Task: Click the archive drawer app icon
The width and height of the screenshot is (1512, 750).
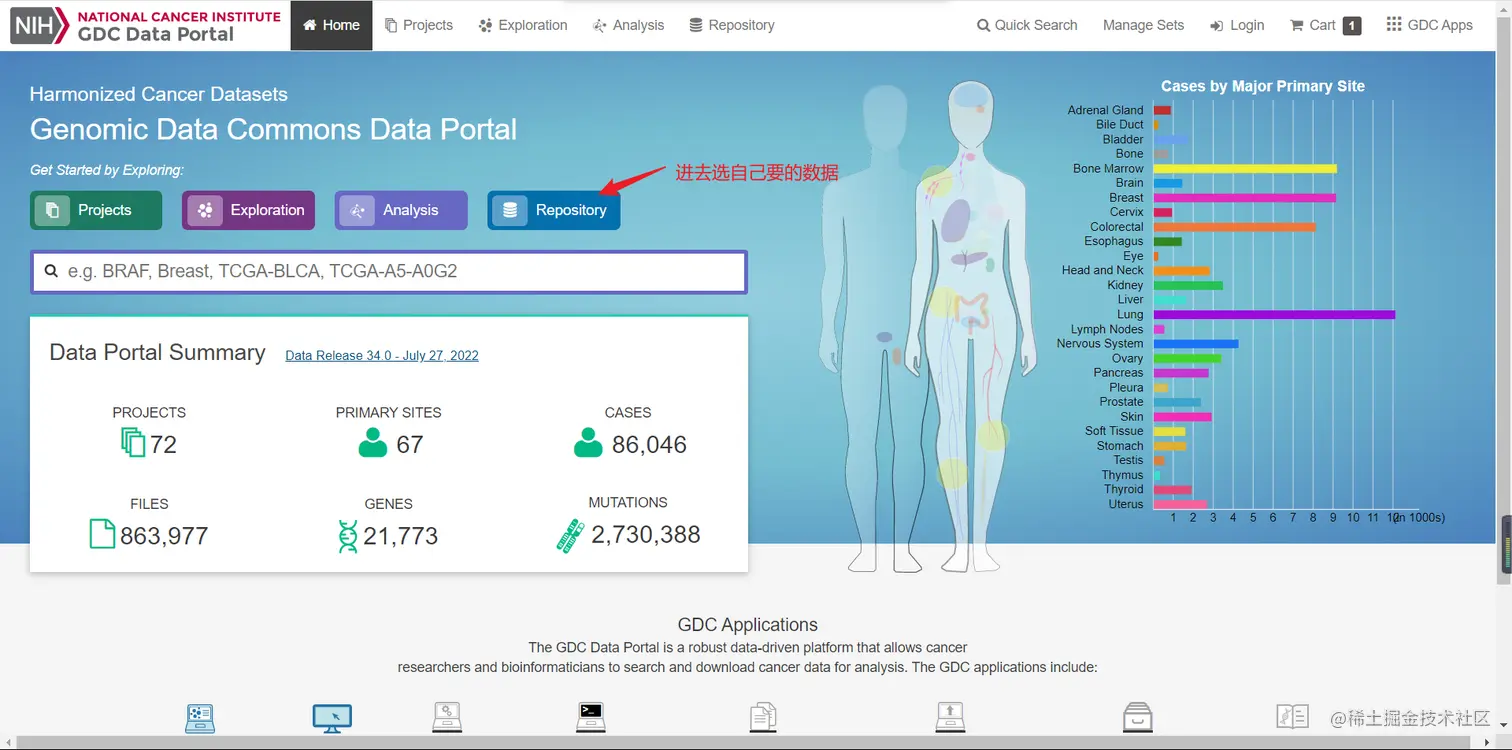Action: coord(1136,717)
